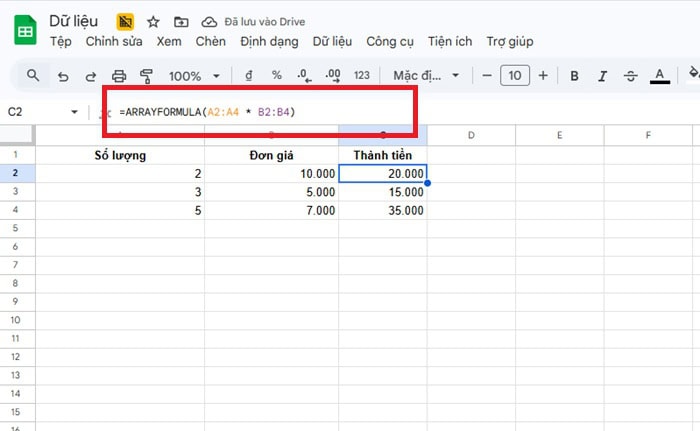The height and width of the screenshot is (431, 700).
Task: Move document using the folder icon
Action: tap(181, 21)
